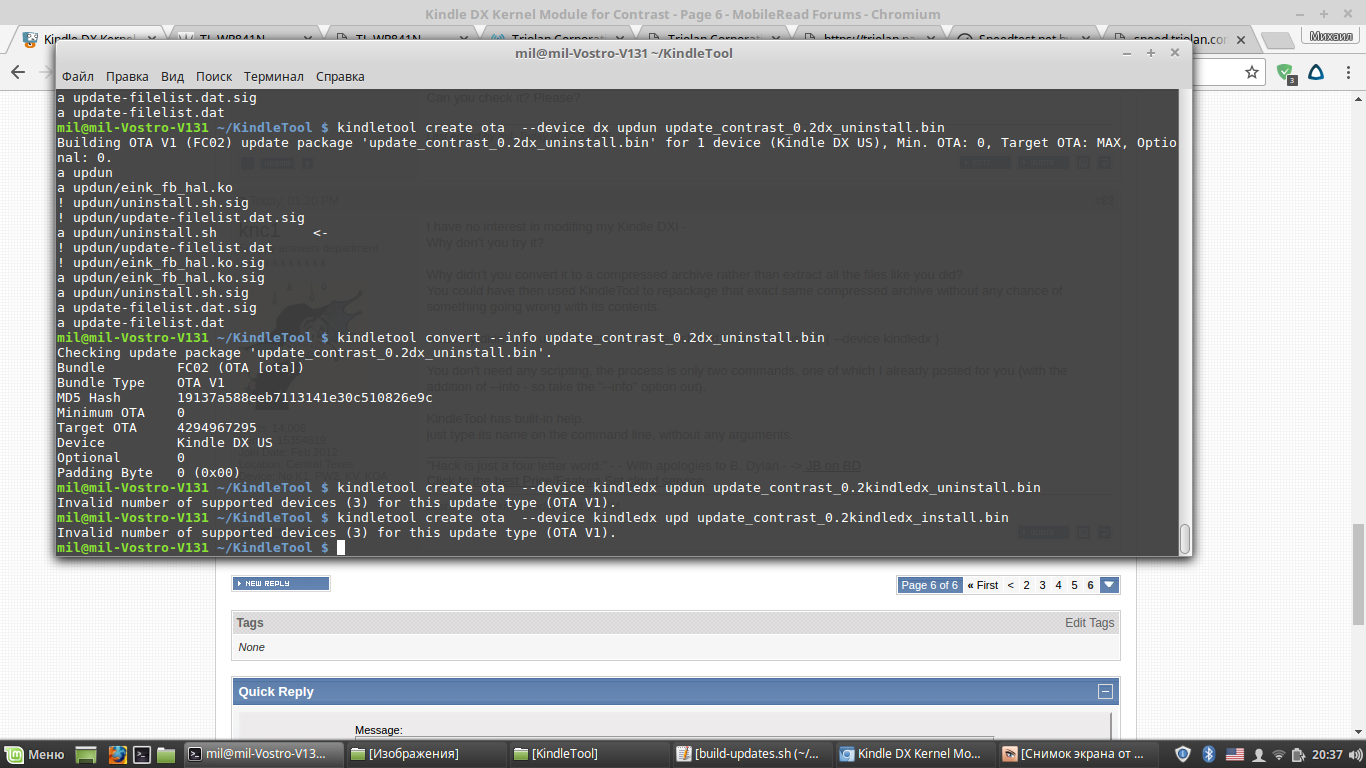The height and width of the screenshot is (768, 1366).
Task: Click the Chromium back arrow
Action: click(17, 72)
